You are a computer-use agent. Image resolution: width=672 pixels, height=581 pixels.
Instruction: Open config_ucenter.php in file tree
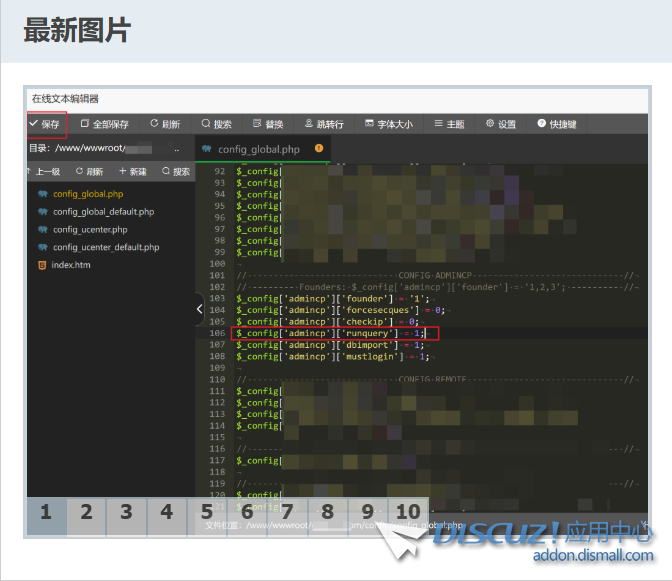point(90,230)
